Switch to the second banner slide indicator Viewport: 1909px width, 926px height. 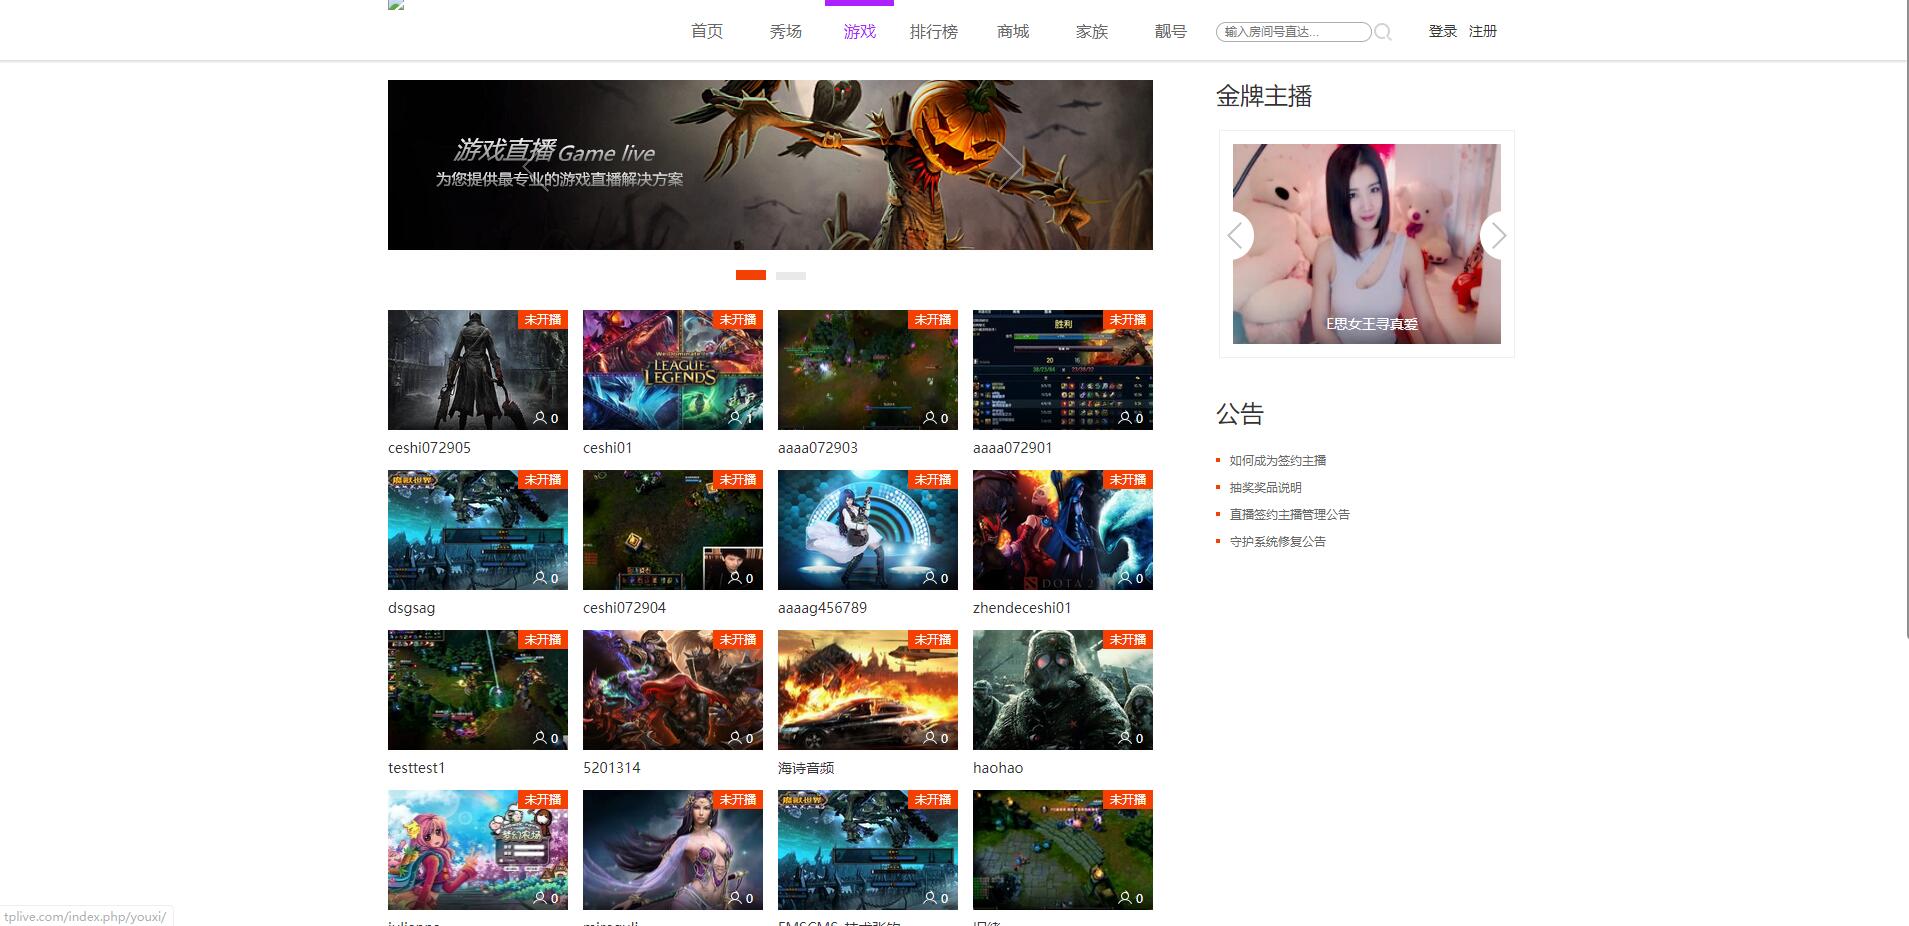(x=790, y=275)
